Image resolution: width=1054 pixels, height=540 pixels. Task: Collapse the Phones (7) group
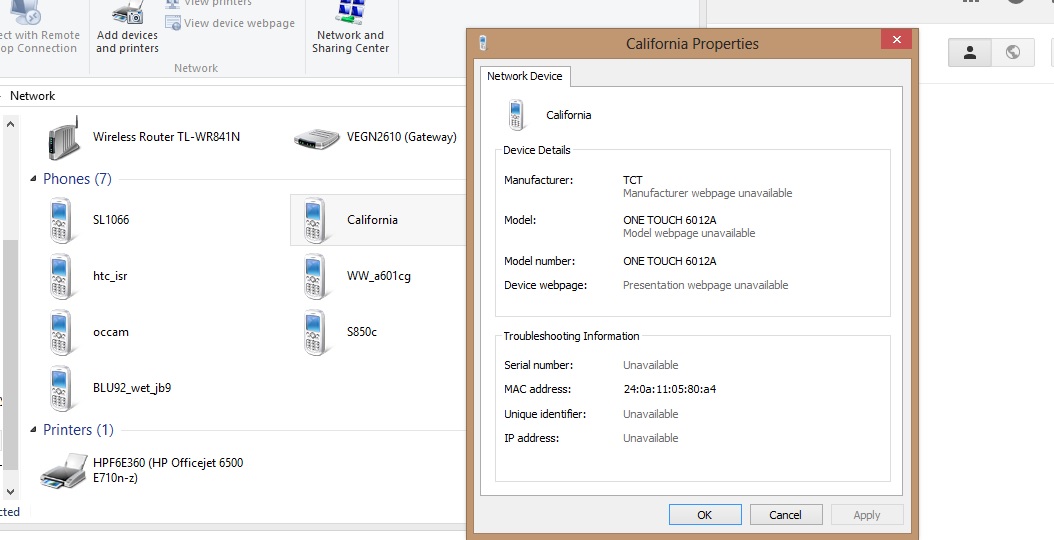34,179
